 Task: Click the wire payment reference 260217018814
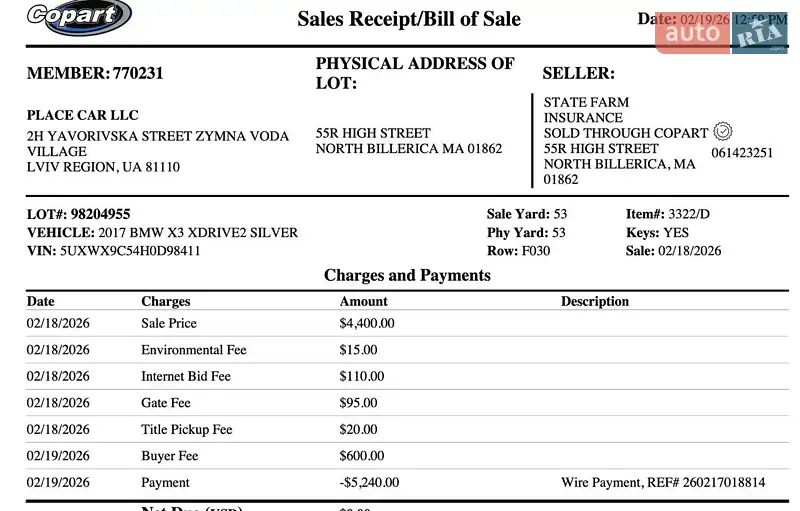pos(724,482)
